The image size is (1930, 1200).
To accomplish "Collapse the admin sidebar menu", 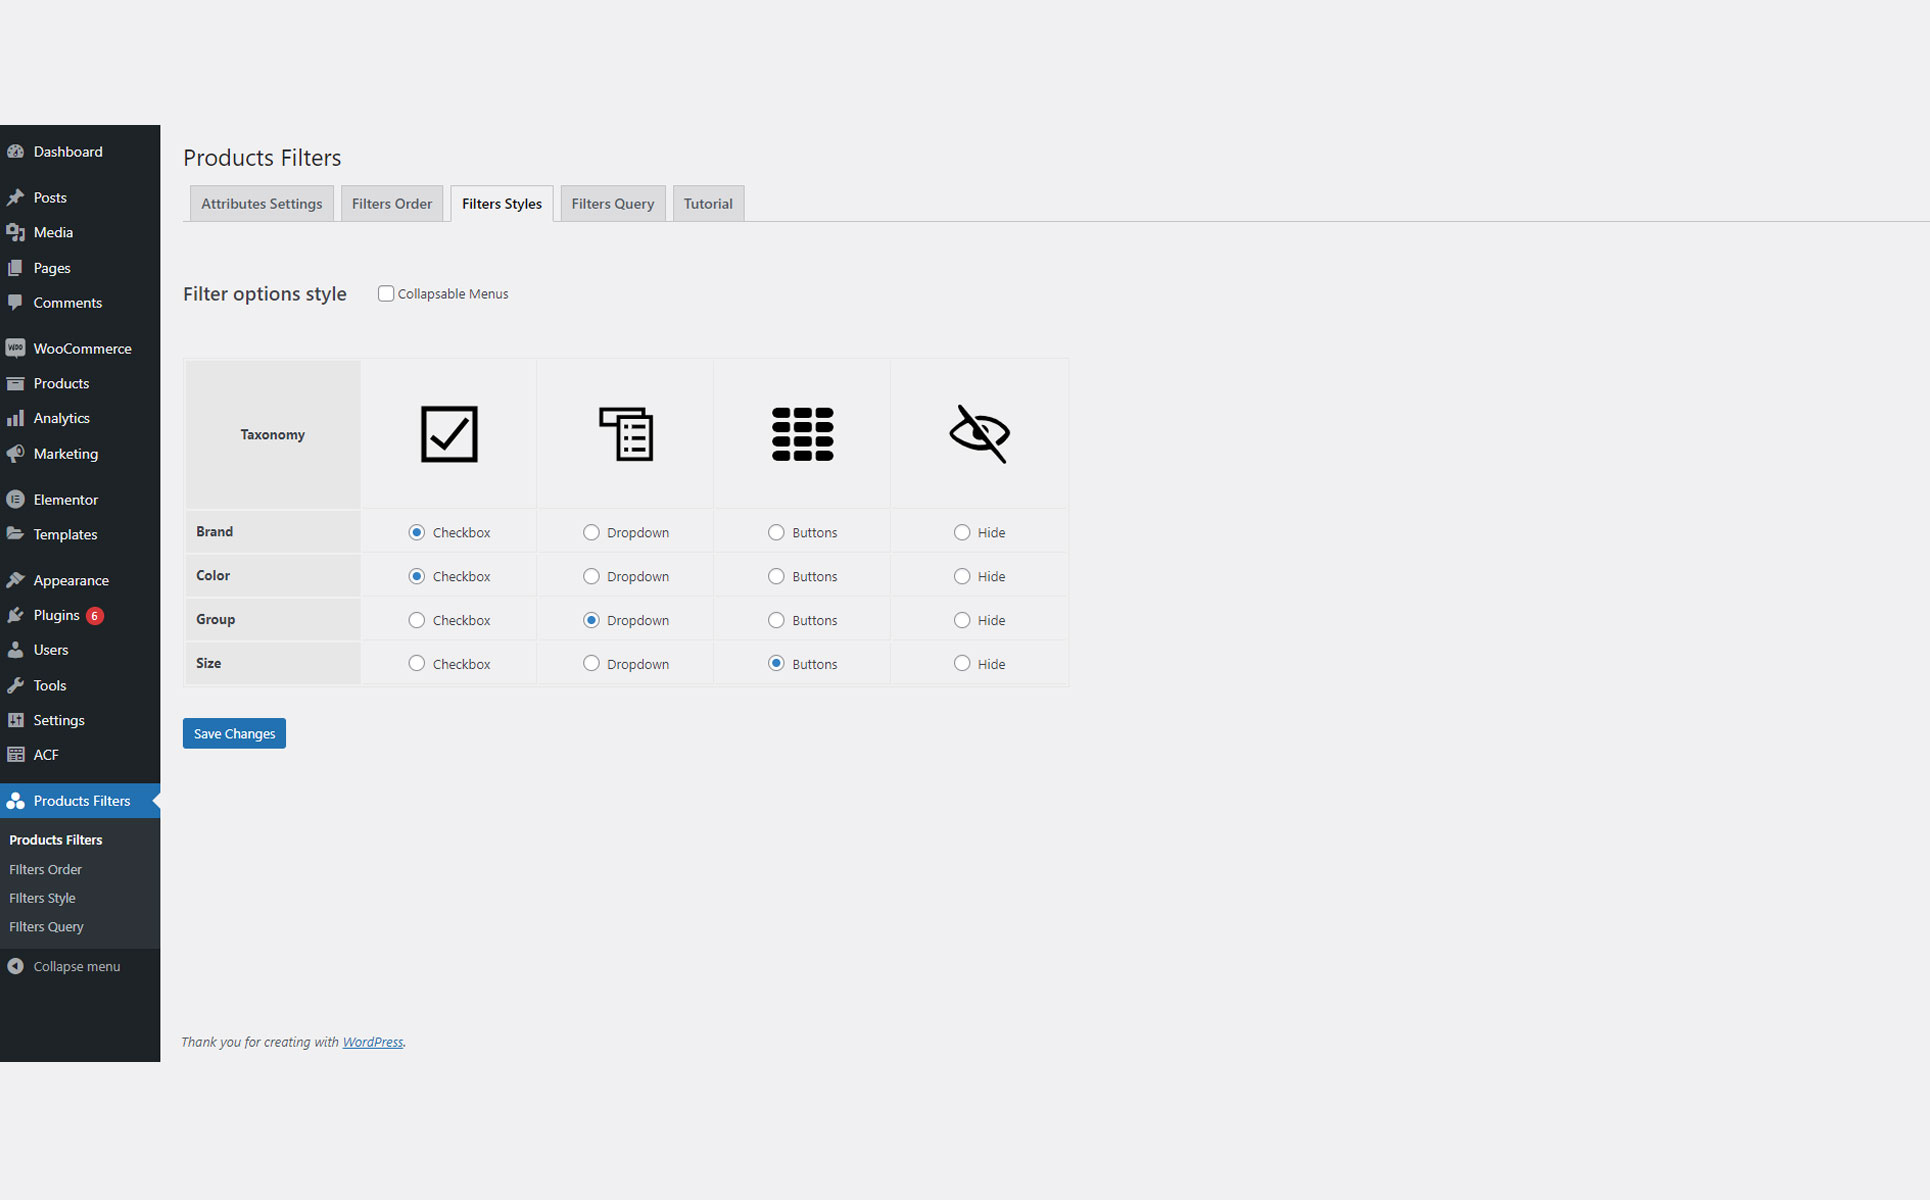I will tap(76, 966).
